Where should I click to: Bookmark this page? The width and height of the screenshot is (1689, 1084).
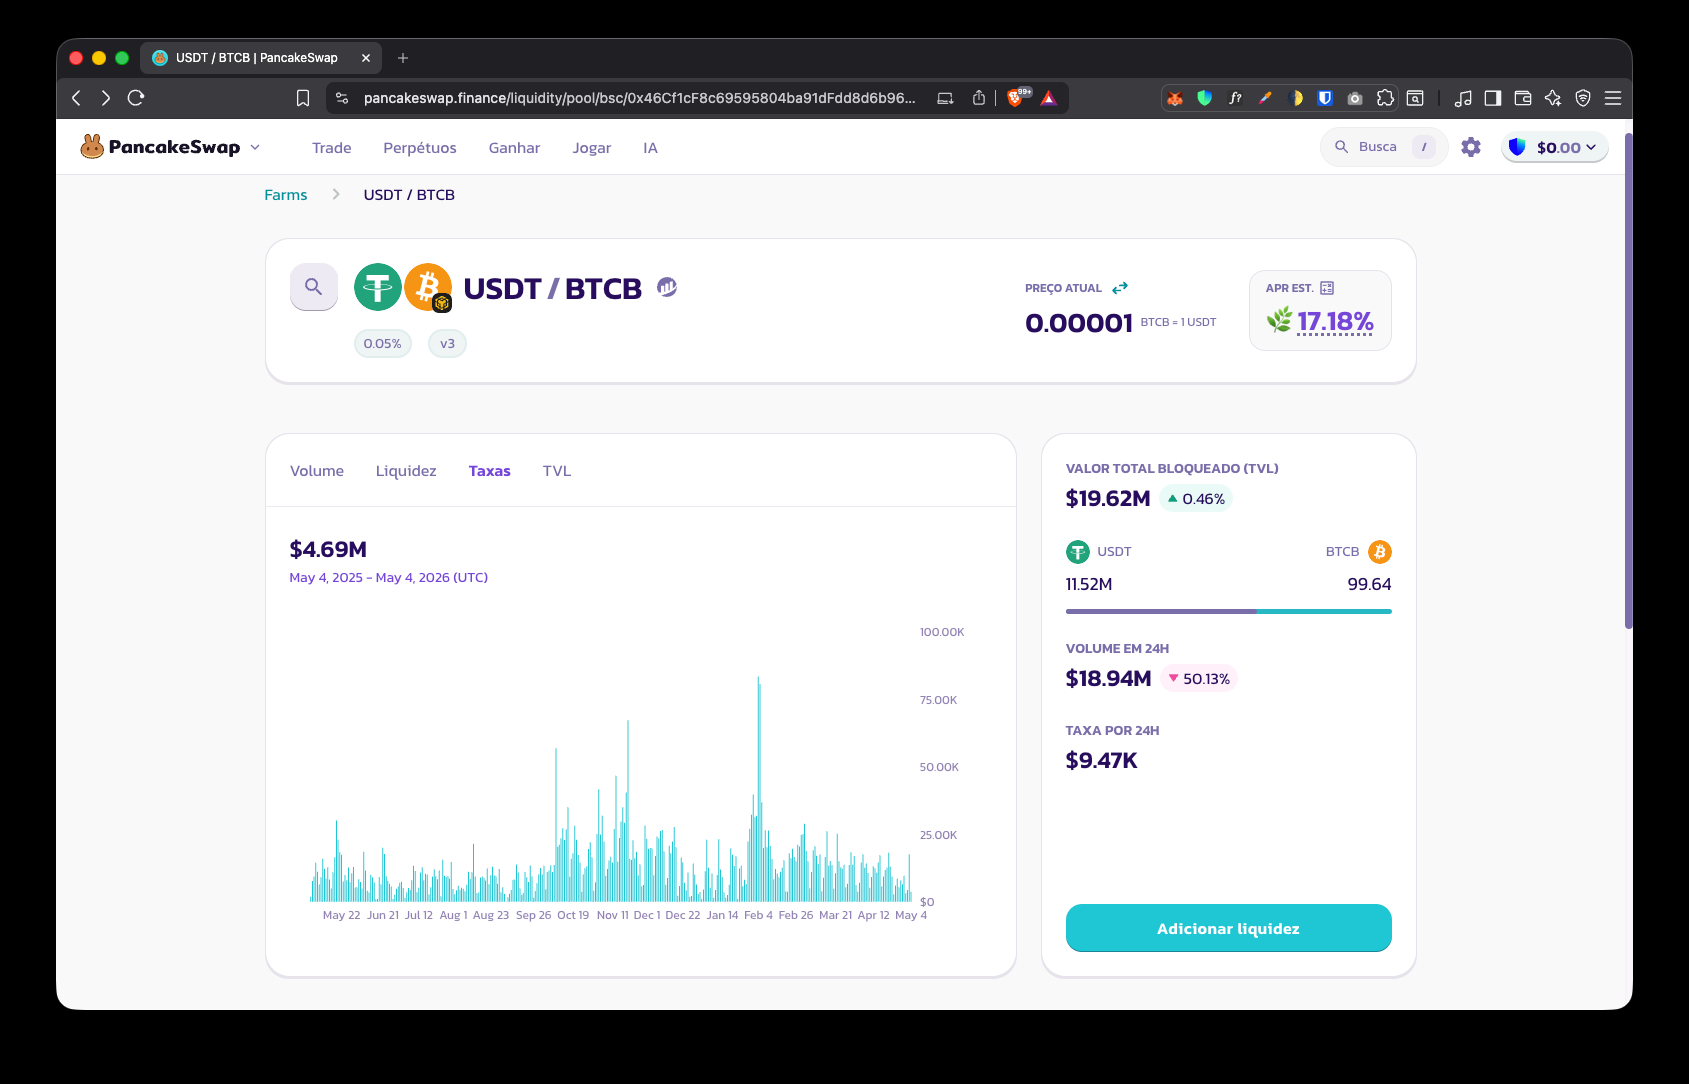pyautogui.click(x=303, y=98)
